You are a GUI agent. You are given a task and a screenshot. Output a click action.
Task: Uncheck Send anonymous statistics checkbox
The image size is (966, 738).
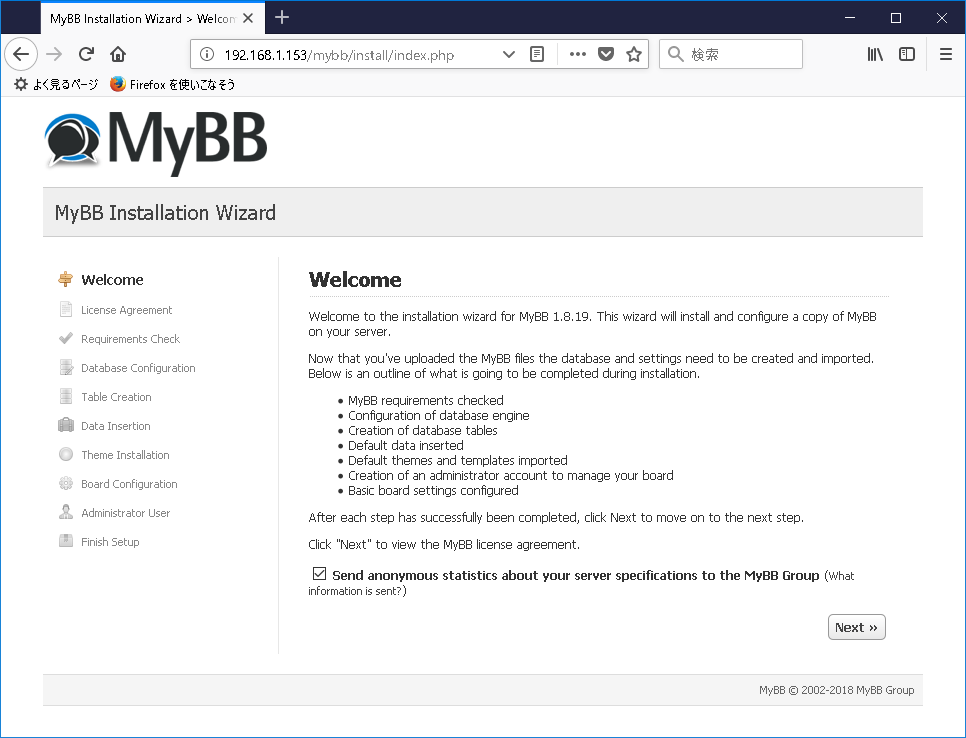point(319,574)
